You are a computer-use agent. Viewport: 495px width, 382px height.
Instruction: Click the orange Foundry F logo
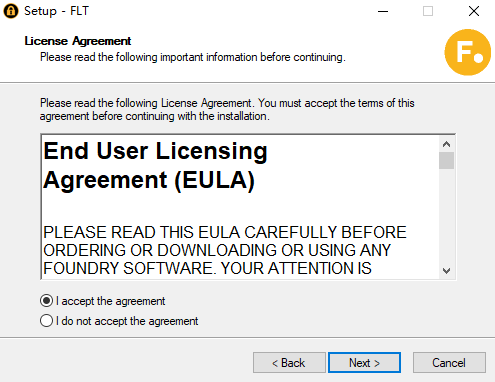point(468,52)
